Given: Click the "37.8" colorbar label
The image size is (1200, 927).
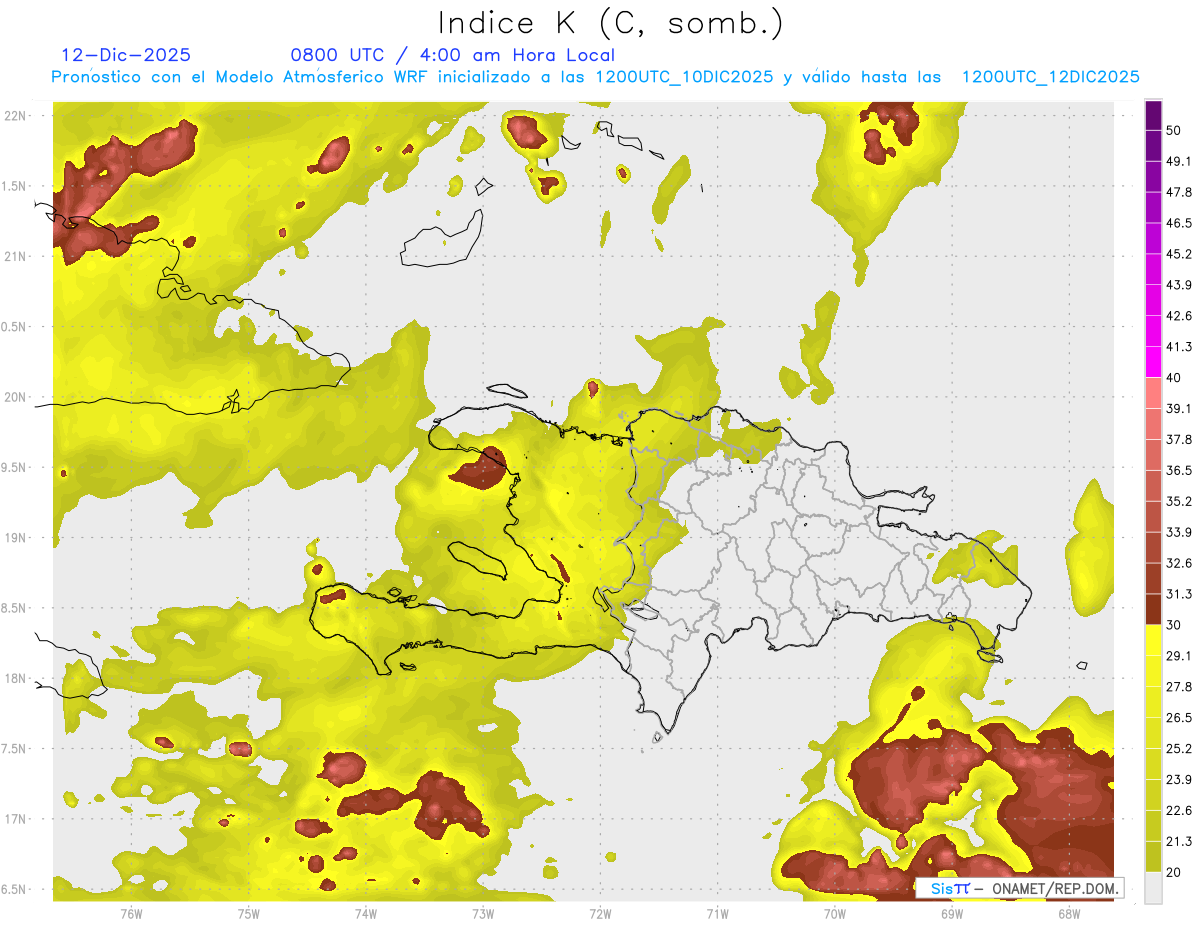Looking at the screenshot, I should (1179, 439).
